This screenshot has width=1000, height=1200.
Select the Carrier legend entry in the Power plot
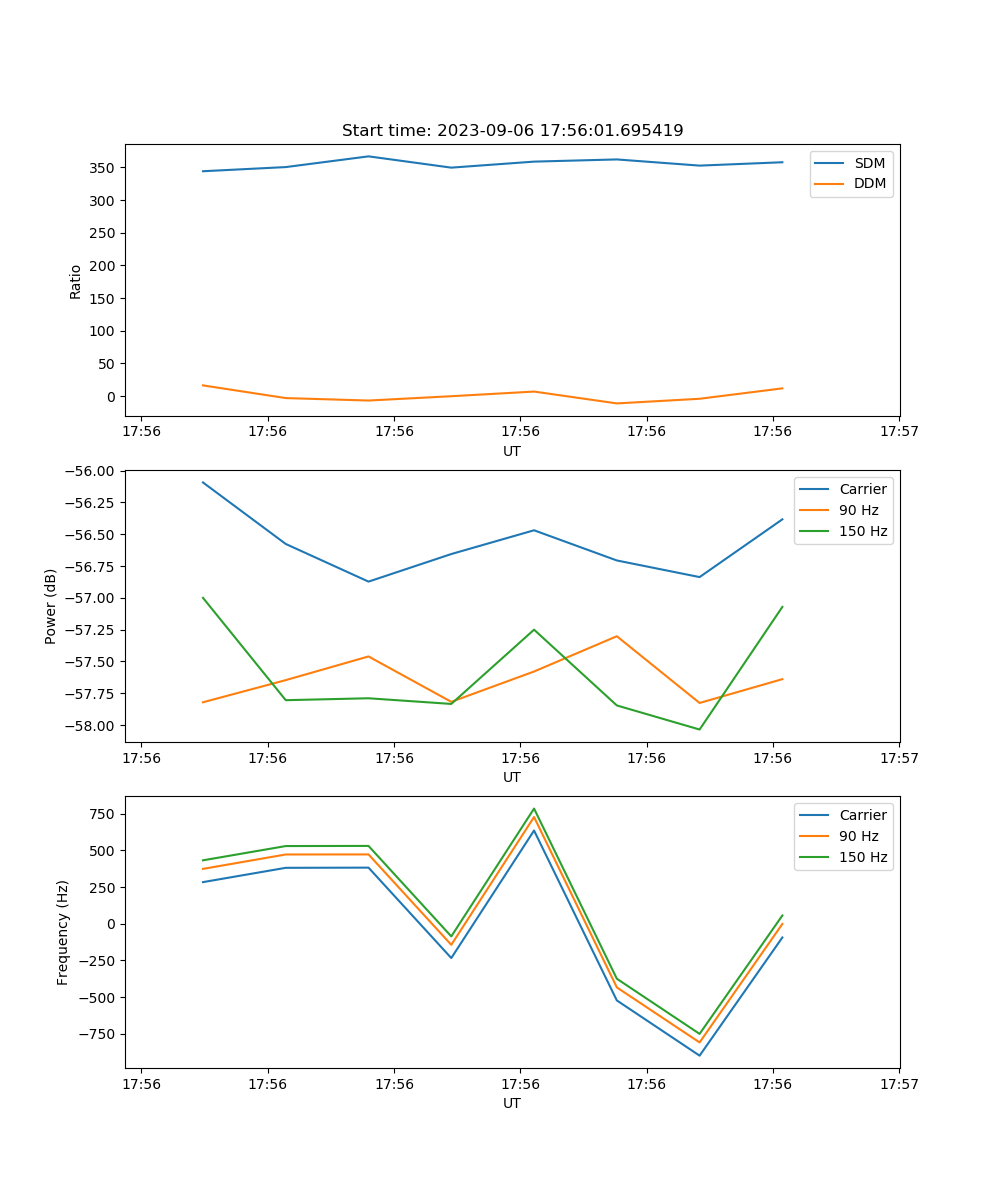tap(862, 489)
